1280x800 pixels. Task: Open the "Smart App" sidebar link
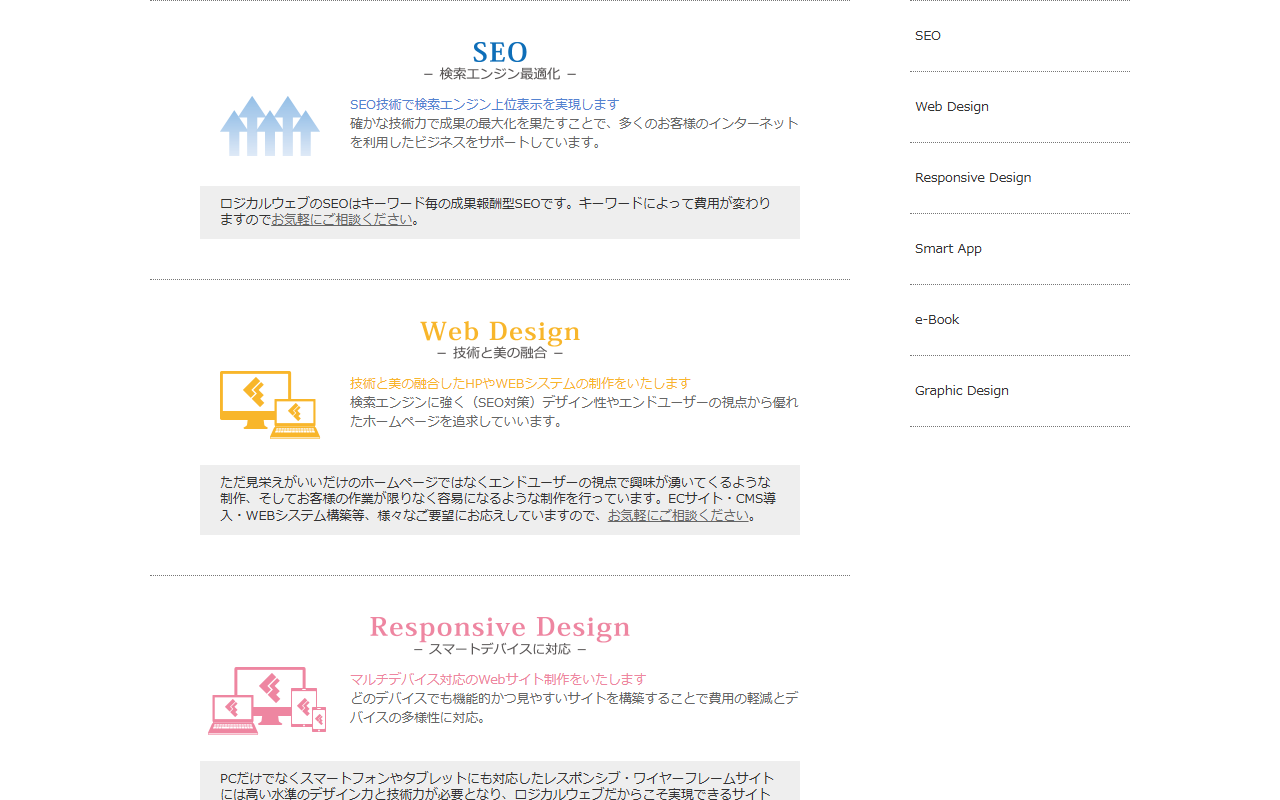(x=948, y=248)
